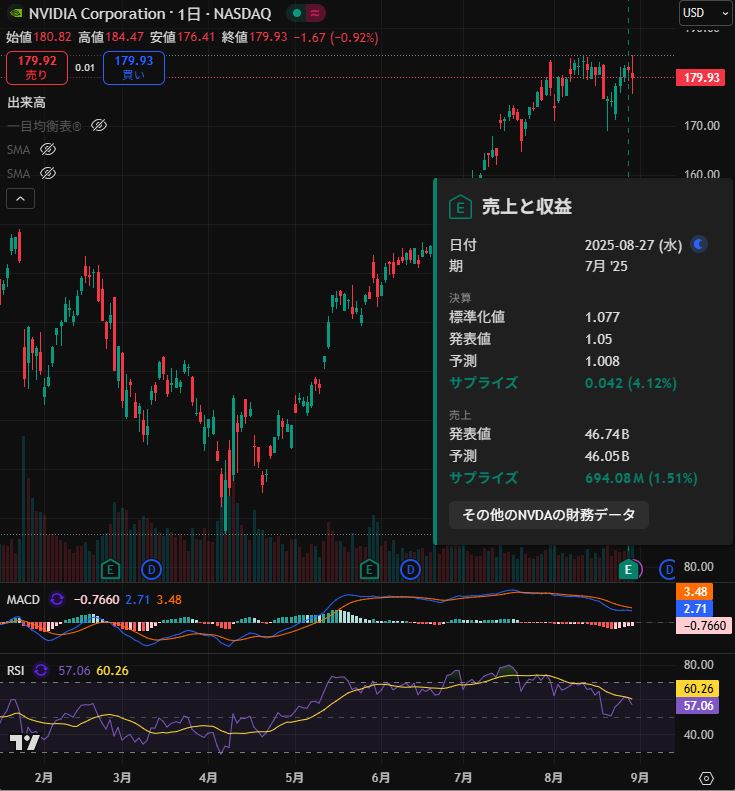Click the 179.92 売り sell button
The image size is (735, 791).
pyautogui.click(x=37, y=68)
